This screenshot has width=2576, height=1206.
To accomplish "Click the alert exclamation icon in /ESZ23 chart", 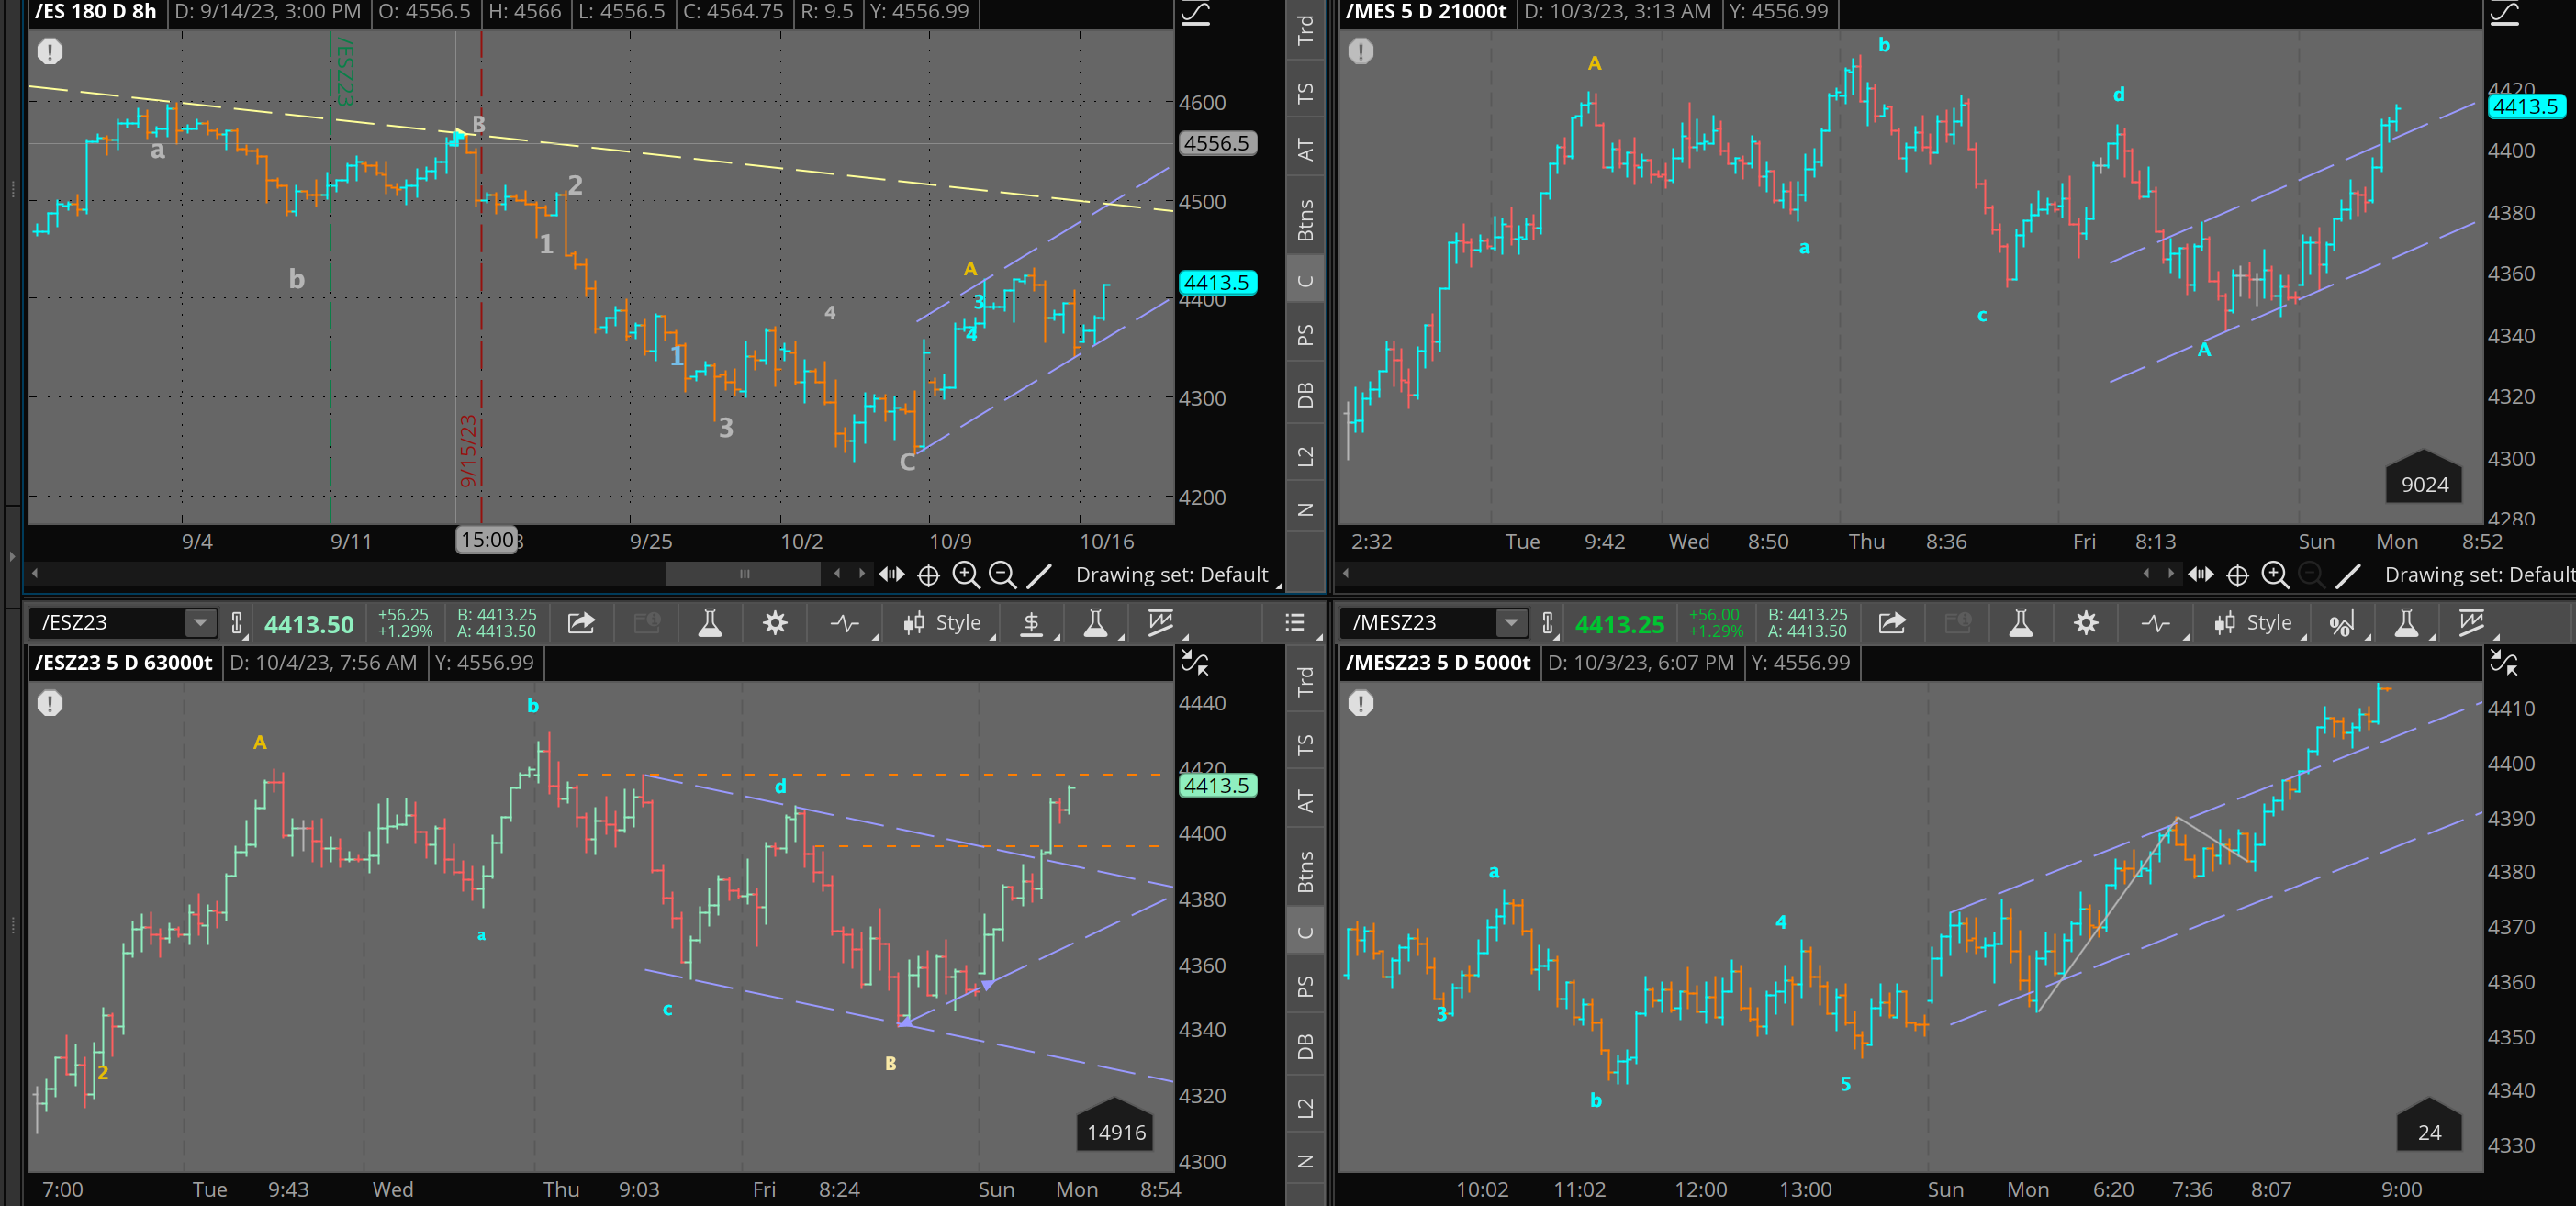I will coord(50,703).
